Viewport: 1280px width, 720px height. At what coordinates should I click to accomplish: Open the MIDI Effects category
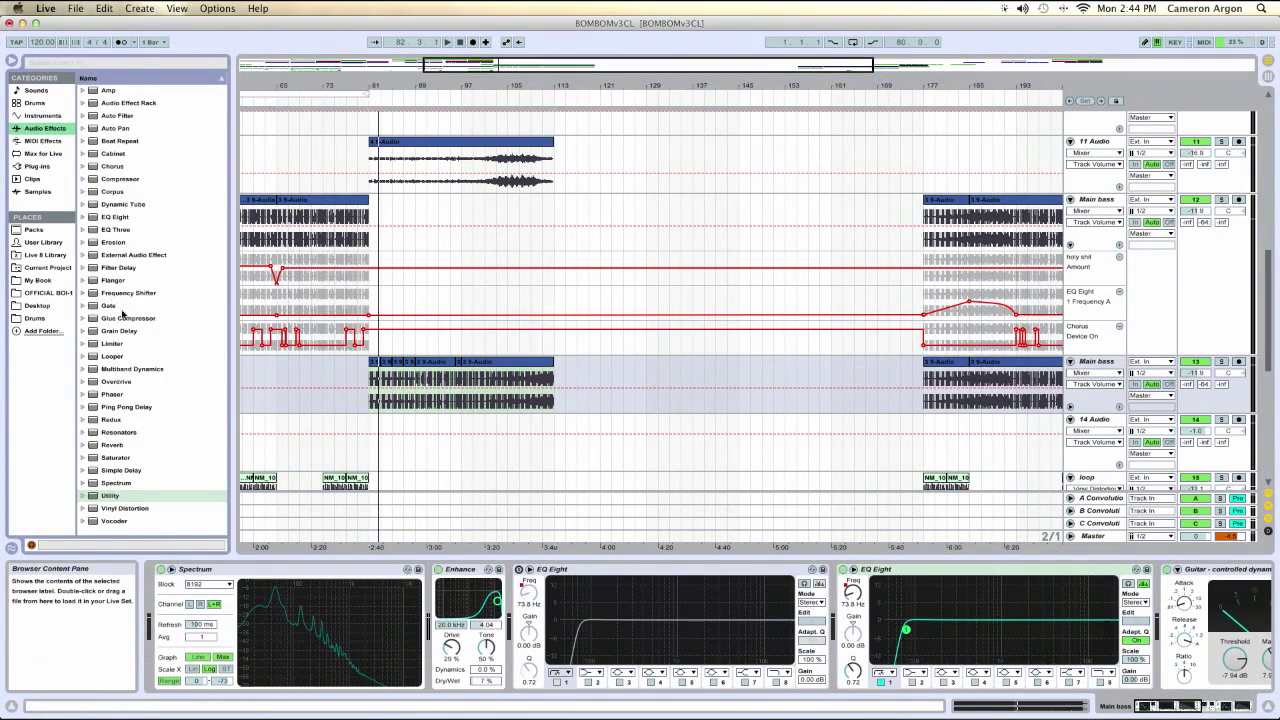(x=43, y=141)
